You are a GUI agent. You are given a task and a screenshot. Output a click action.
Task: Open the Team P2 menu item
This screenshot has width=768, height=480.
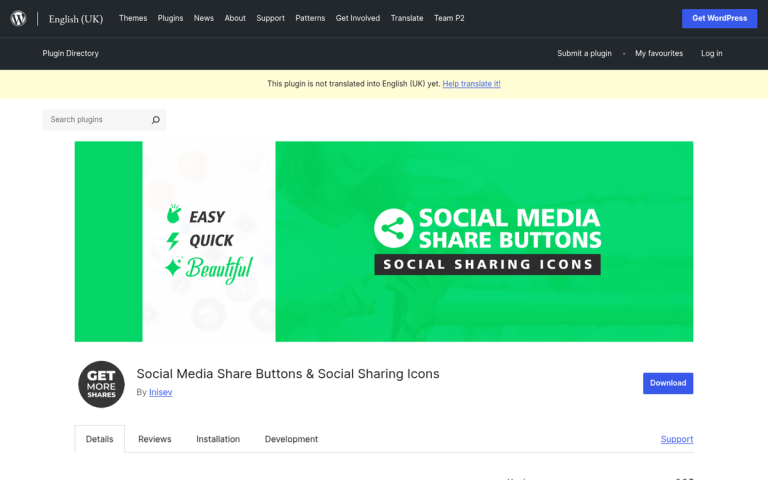pos(449,18)
